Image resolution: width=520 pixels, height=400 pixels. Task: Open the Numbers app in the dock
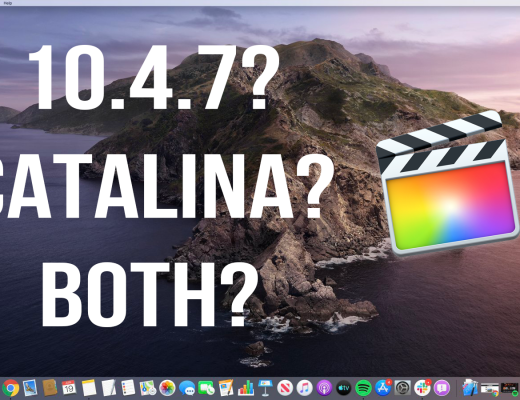(246, 388)
